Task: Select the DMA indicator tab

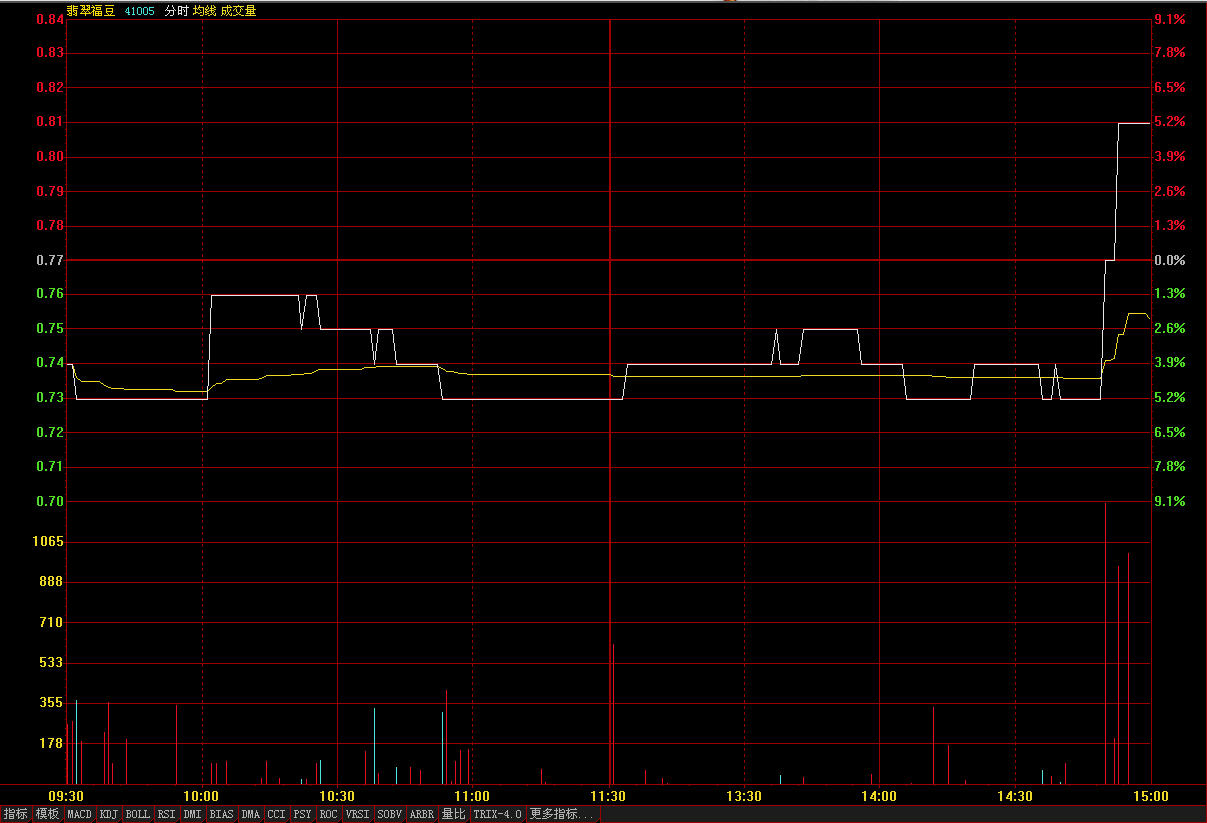Action: coord(250,814)
